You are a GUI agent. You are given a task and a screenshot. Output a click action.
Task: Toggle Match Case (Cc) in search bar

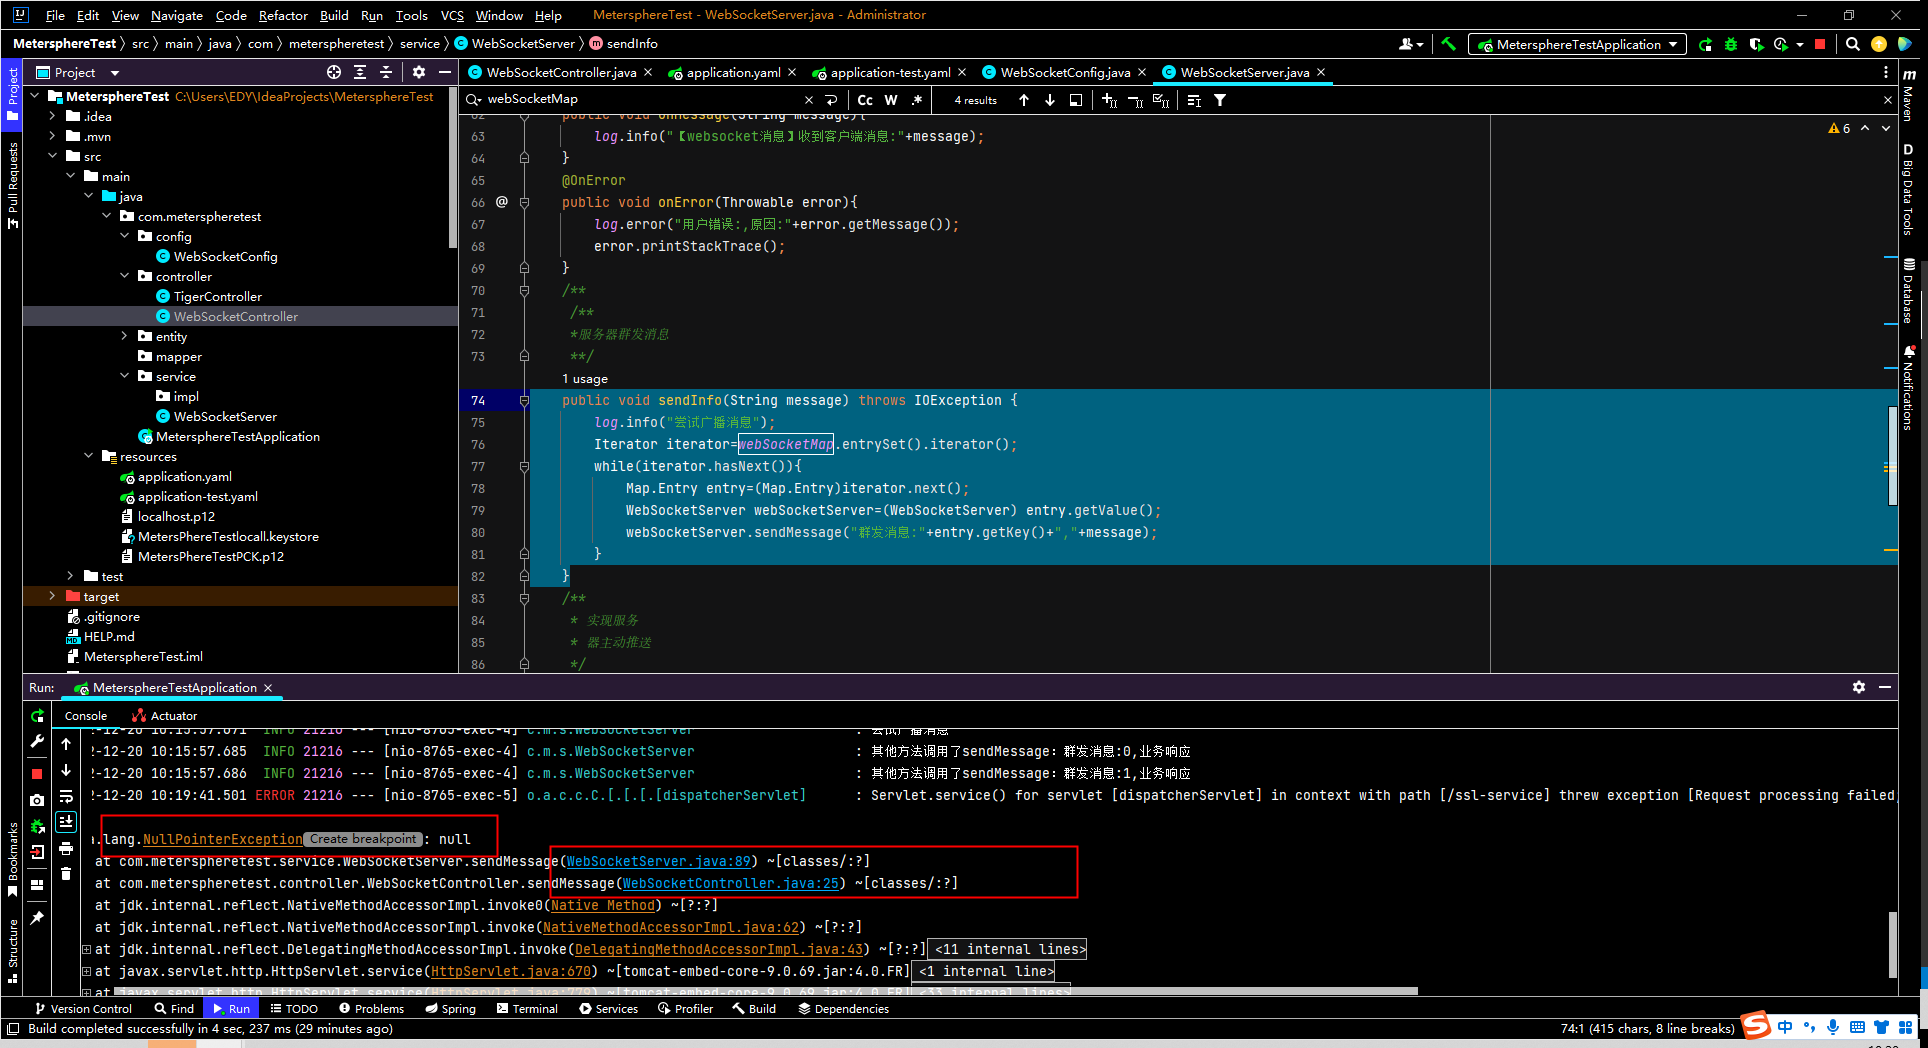coord(865,100)
